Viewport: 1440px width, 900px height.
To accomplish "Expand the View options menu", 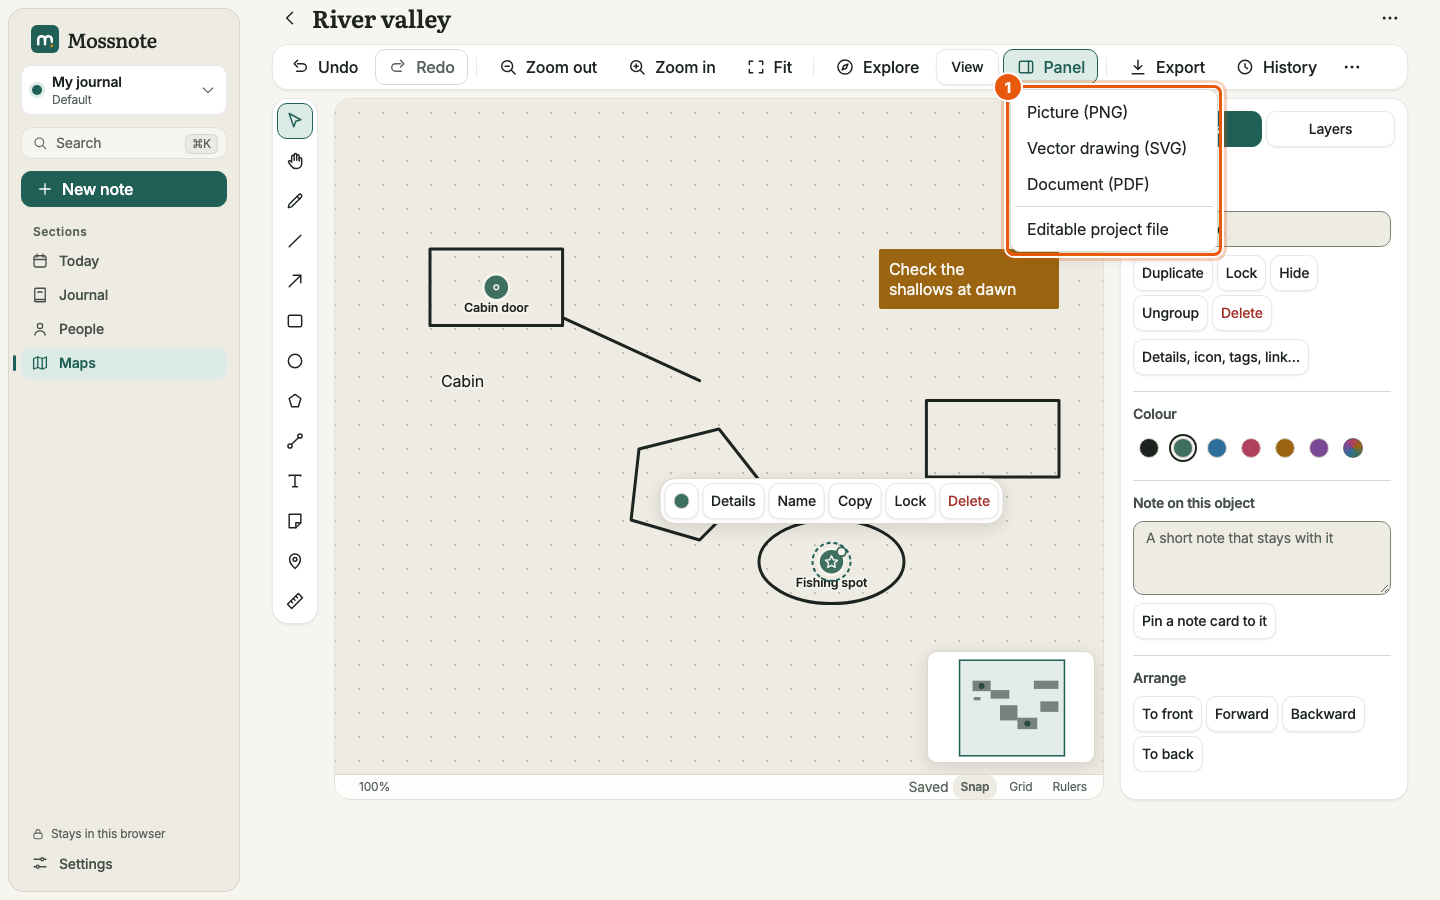I will 967,67.
